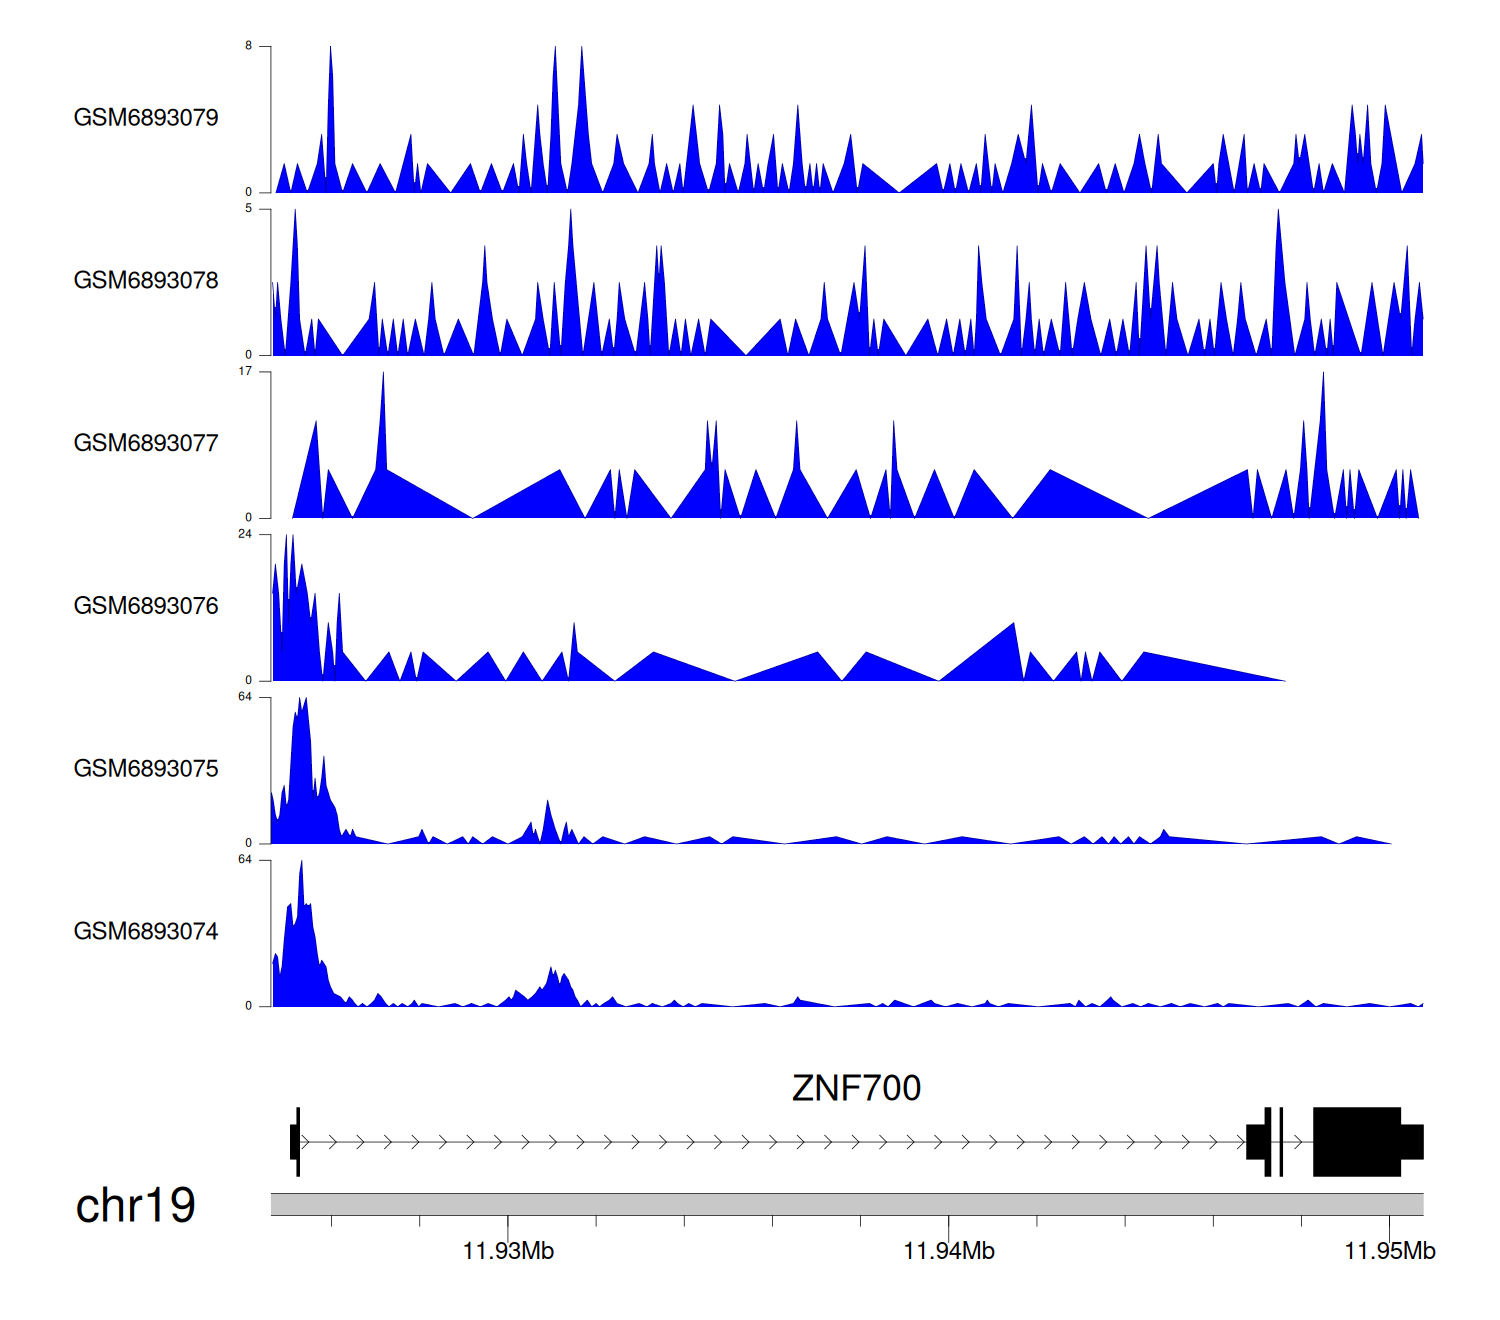Click the ZNF700 gene name

point(856,1088)
